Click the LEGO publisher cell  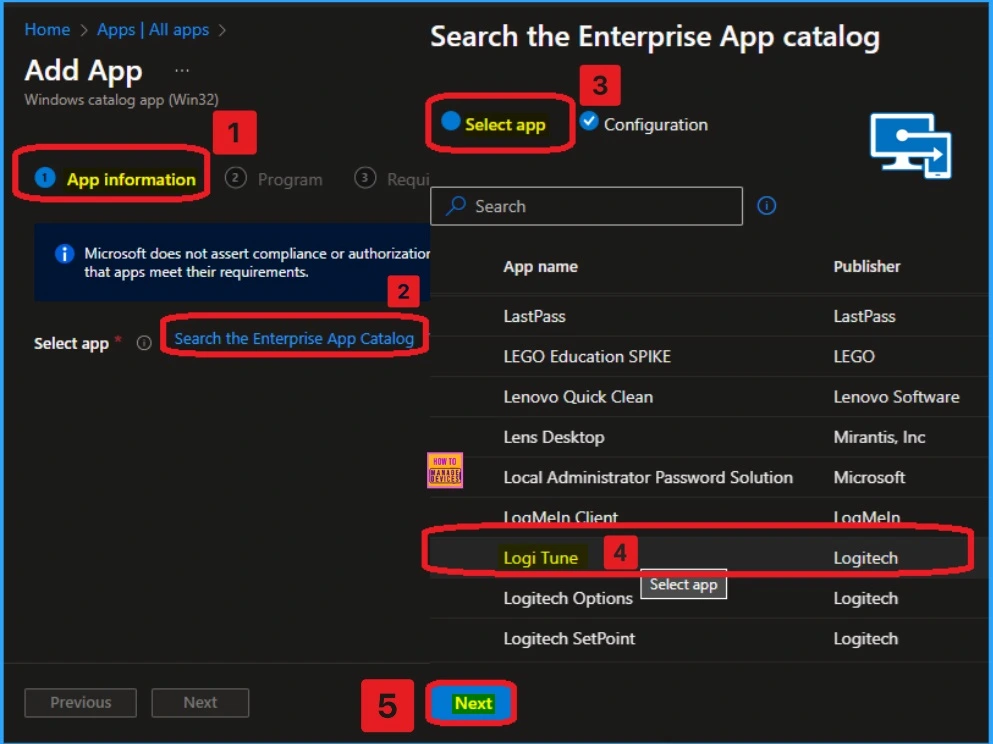pyautogui.click(x=854, y=356)
